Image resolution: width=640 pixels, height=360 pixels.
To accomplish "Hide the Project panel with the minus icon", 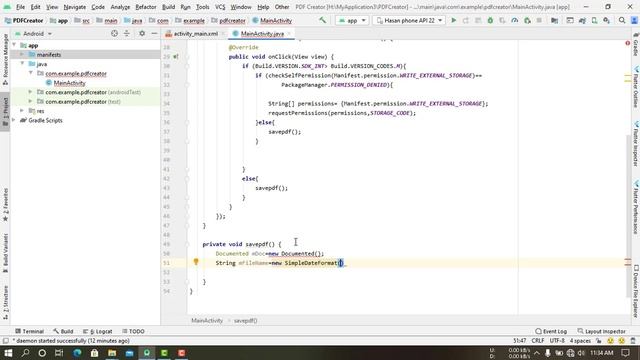I will (154, 33).
